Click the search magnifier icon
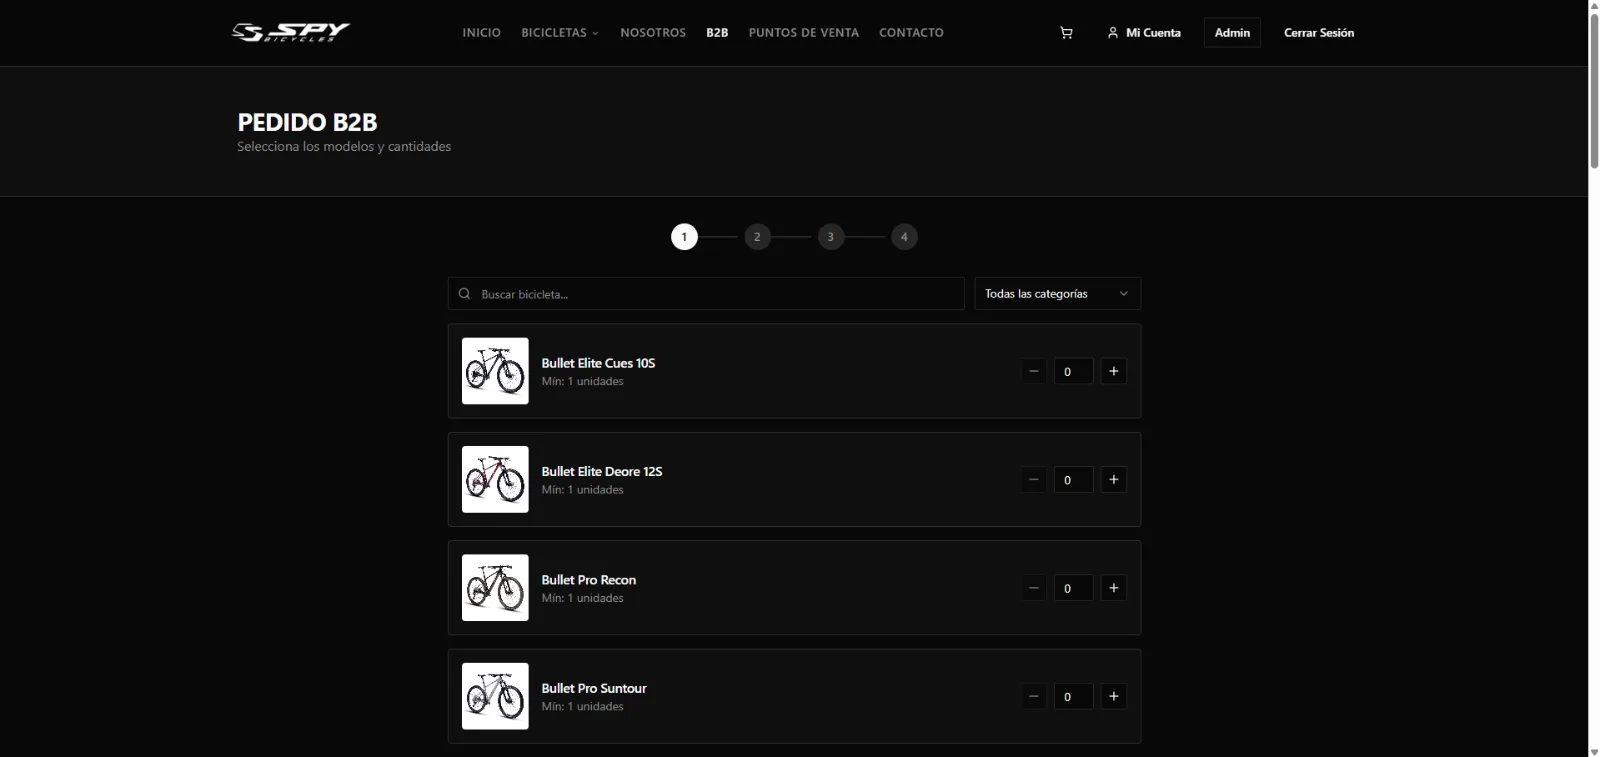The image size is (1600, 757). [464, 294]
